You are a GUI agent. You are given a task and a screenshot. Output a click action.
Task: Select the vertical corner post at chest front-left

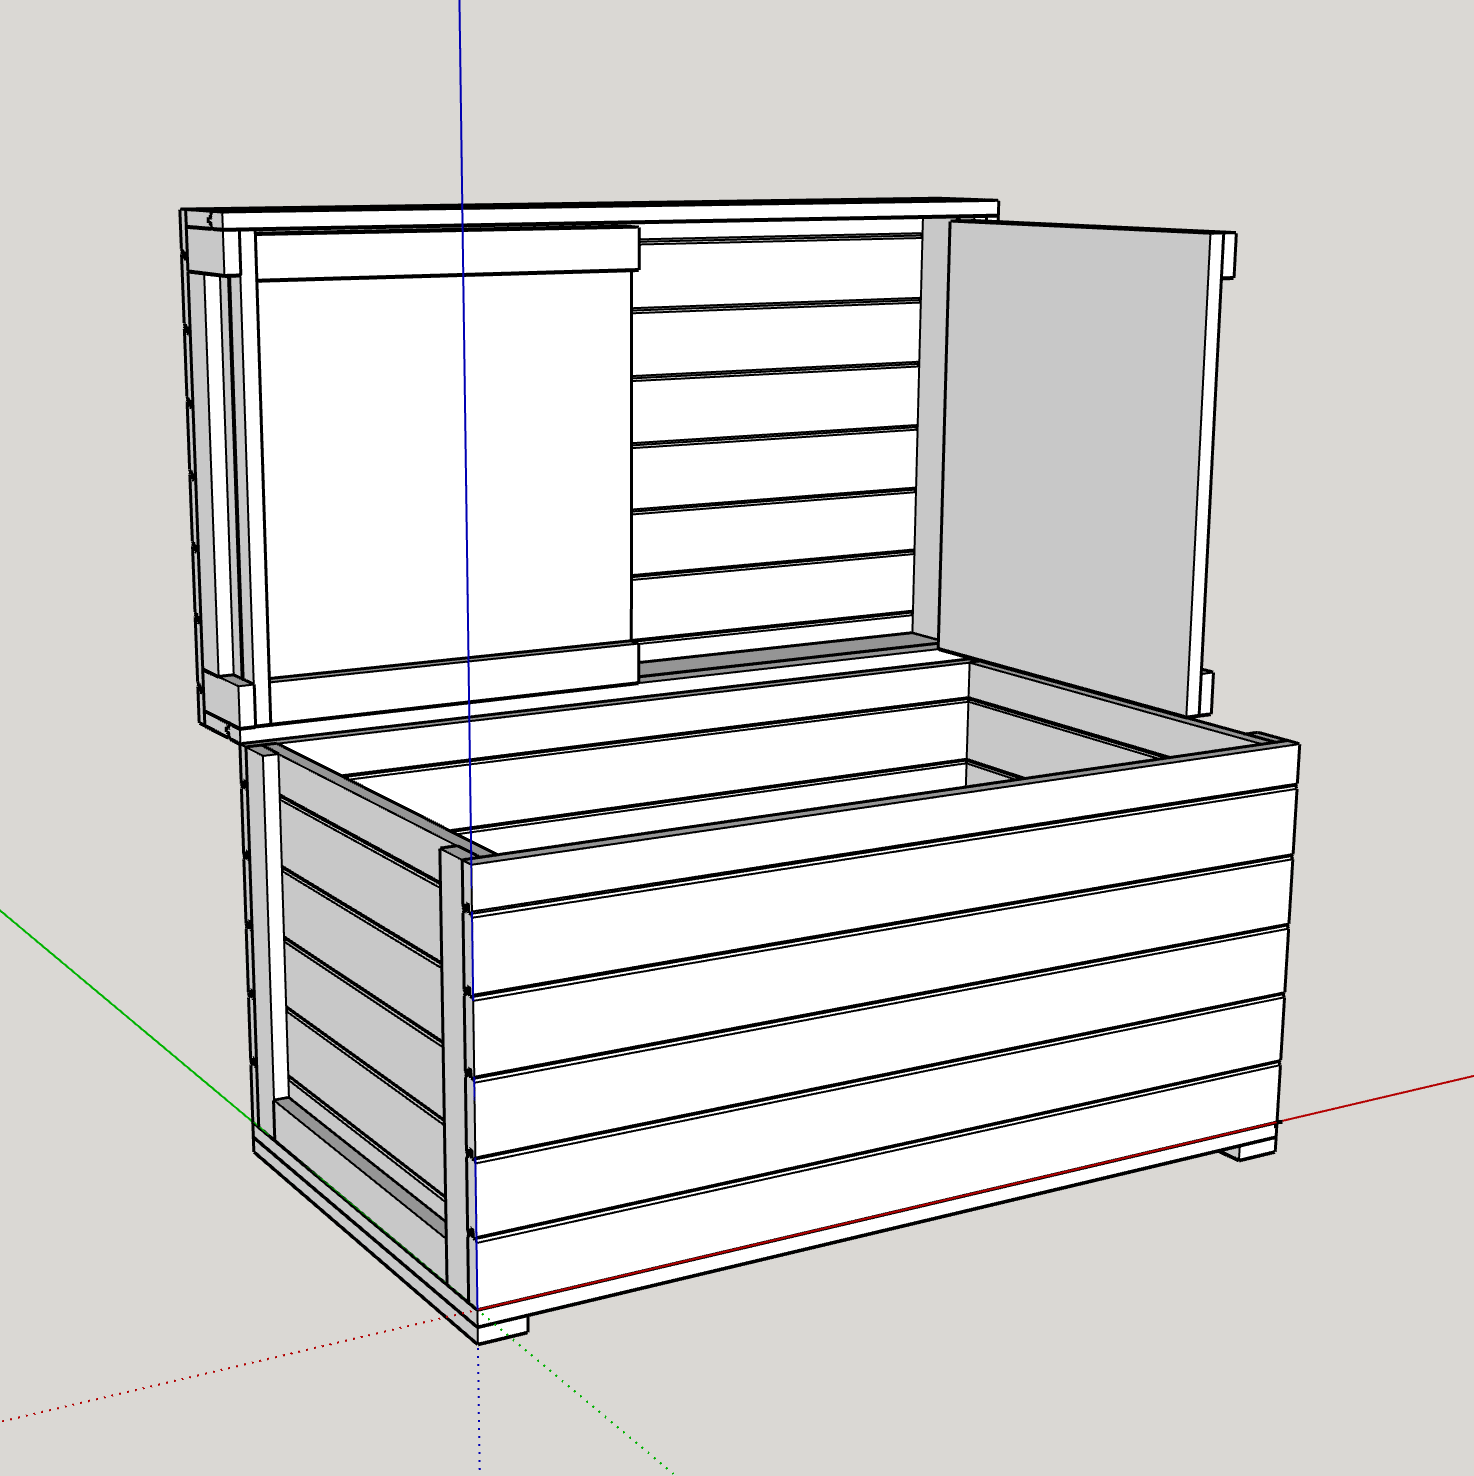(456, 1075)
